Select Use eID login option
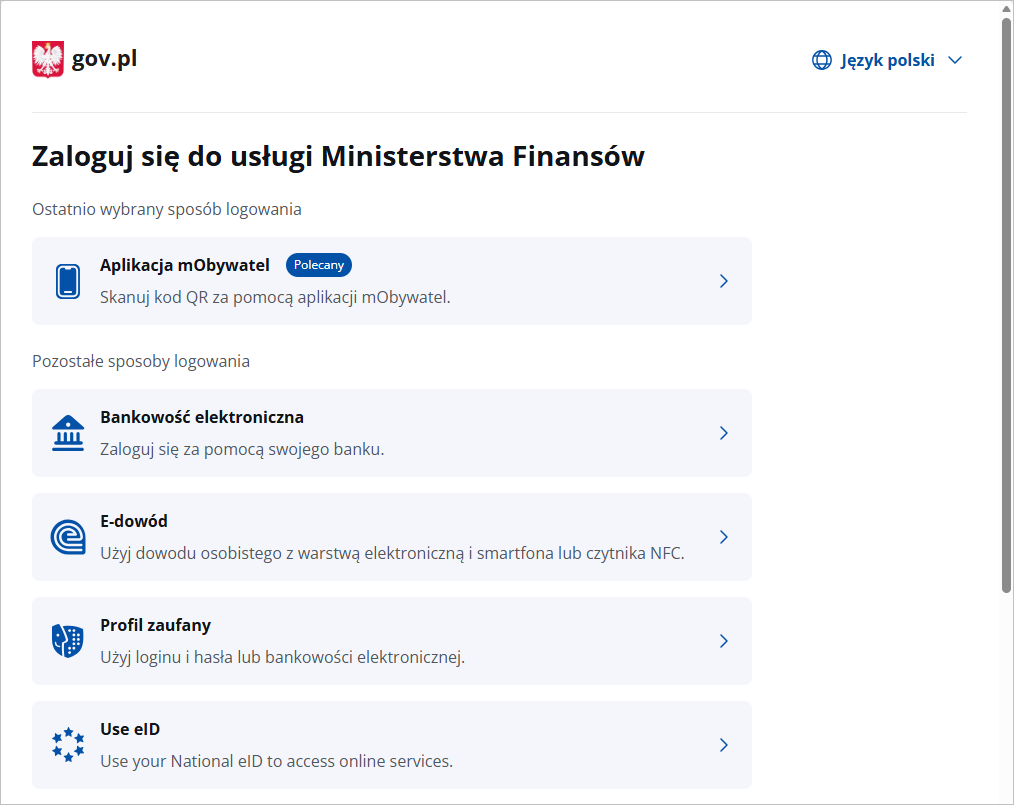 tap(392, 745)
